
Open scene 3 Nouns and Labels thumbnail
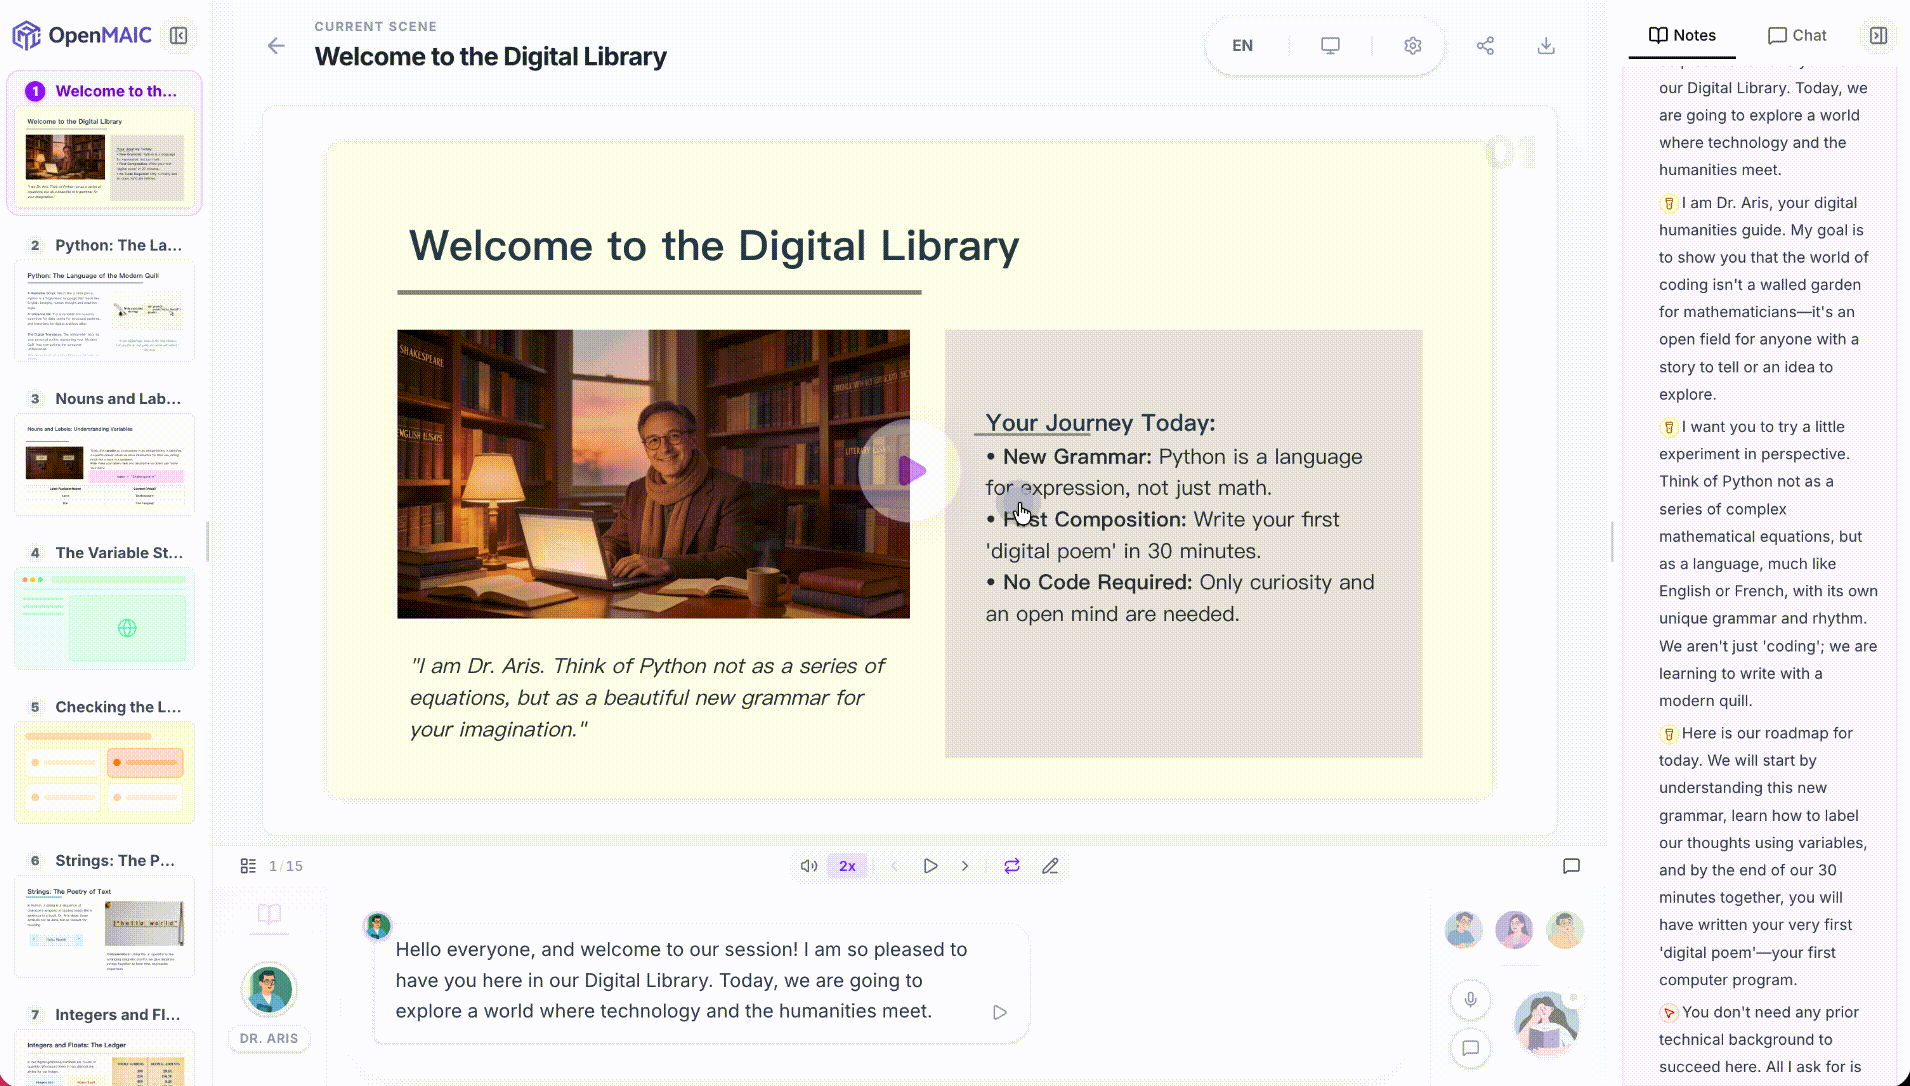tap(104, 463)
